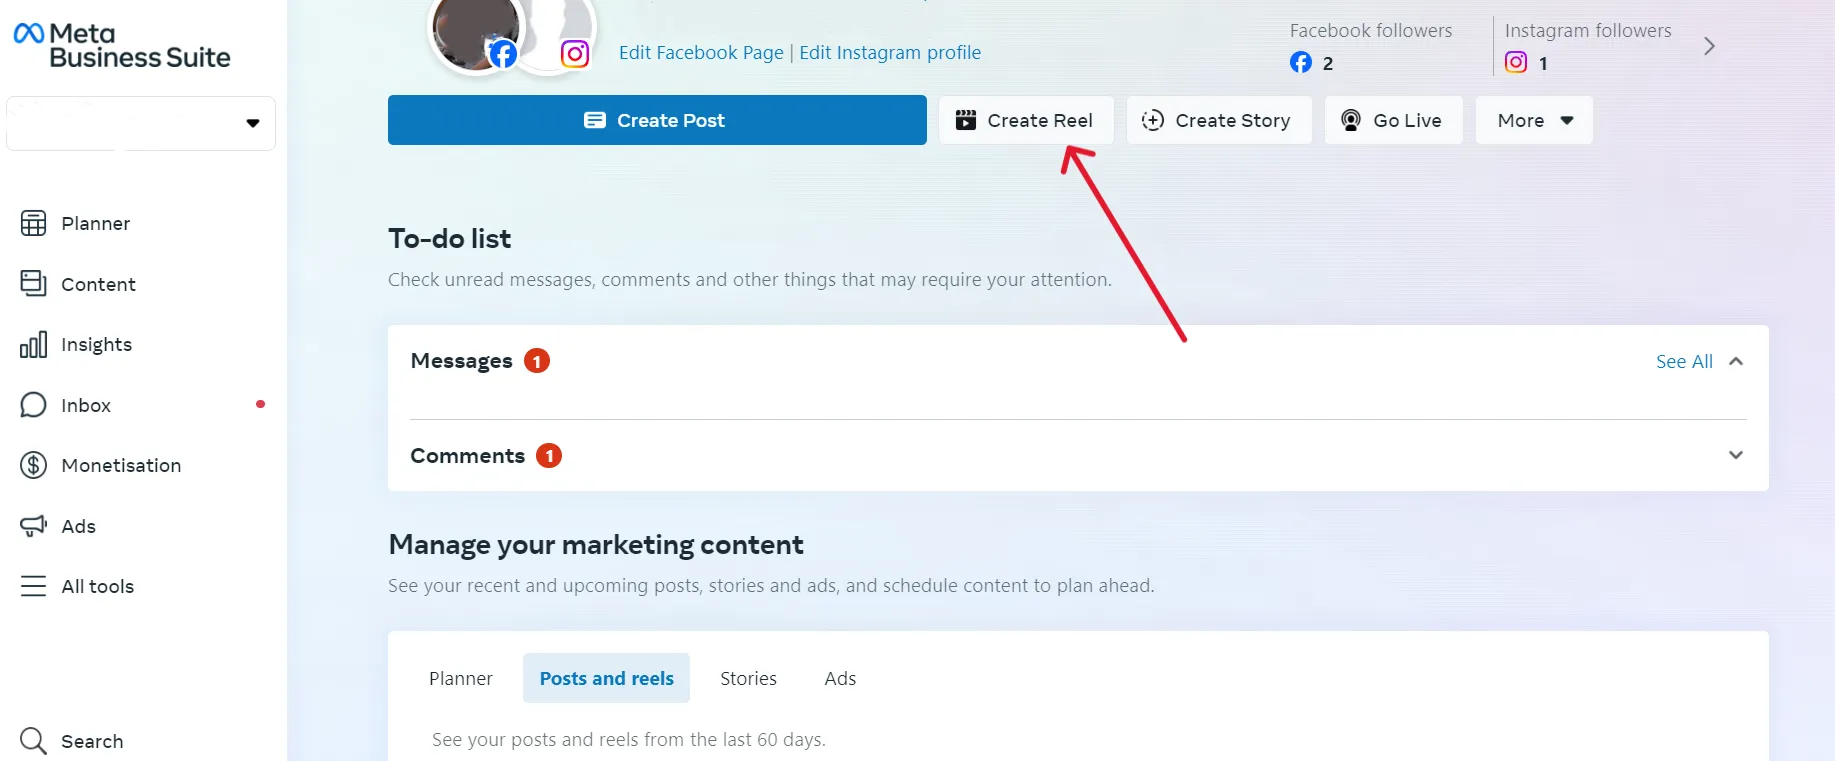Click the Create Reel button
The image size is (1835, 761).
(x=1025, y=120)
